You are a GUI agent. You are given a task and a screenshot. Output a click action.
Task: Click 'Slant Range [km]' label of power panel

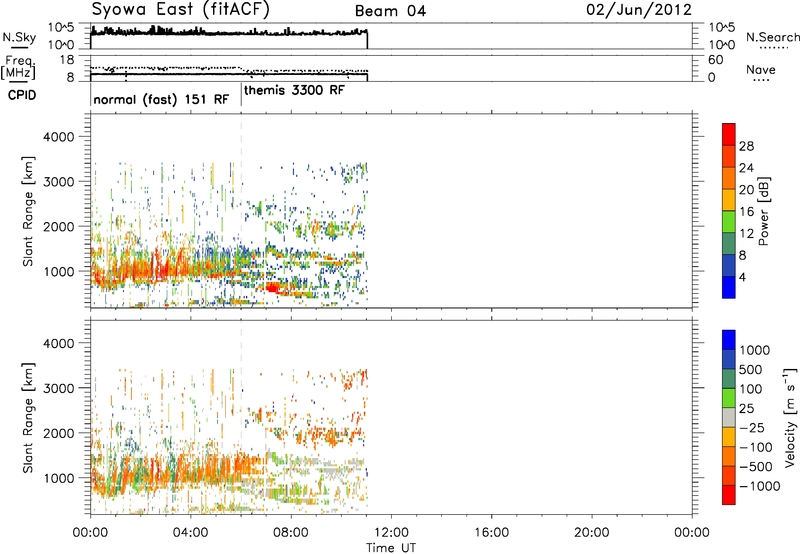click(x=28, y=211)
